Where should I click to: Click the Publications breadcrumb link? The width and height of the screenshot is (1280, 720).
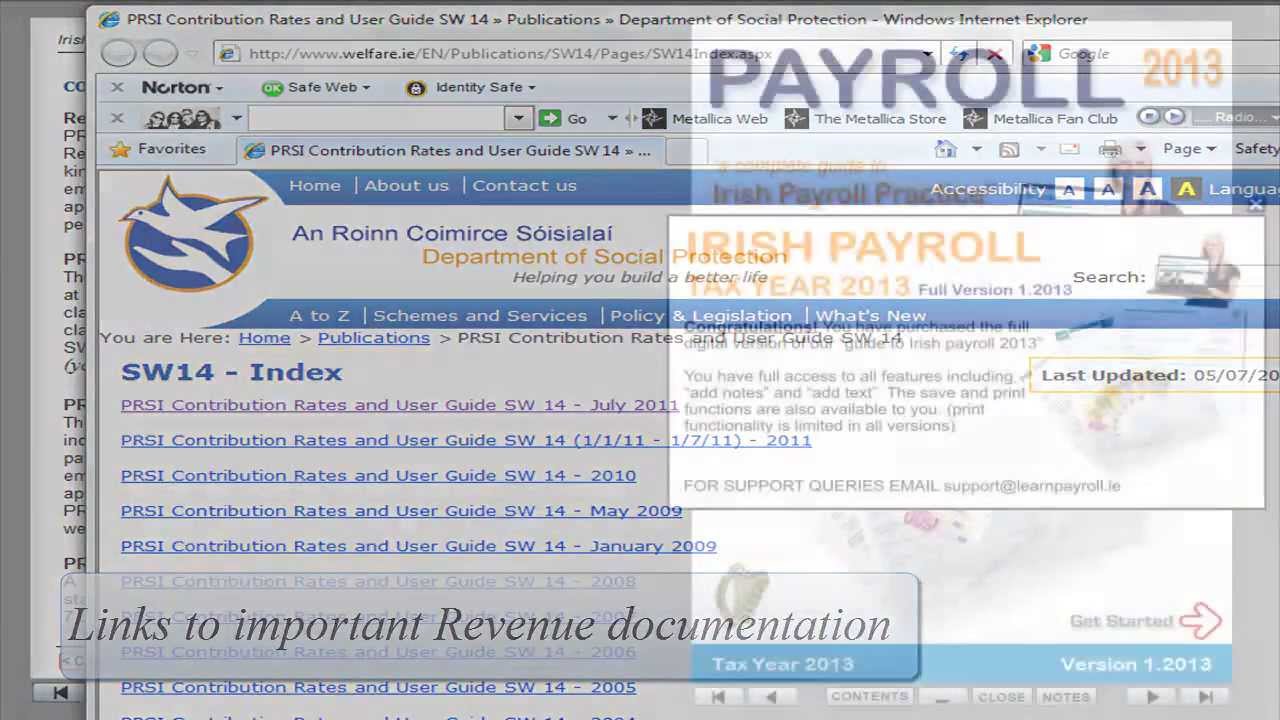pyautogui.click(x=373, y=338)
